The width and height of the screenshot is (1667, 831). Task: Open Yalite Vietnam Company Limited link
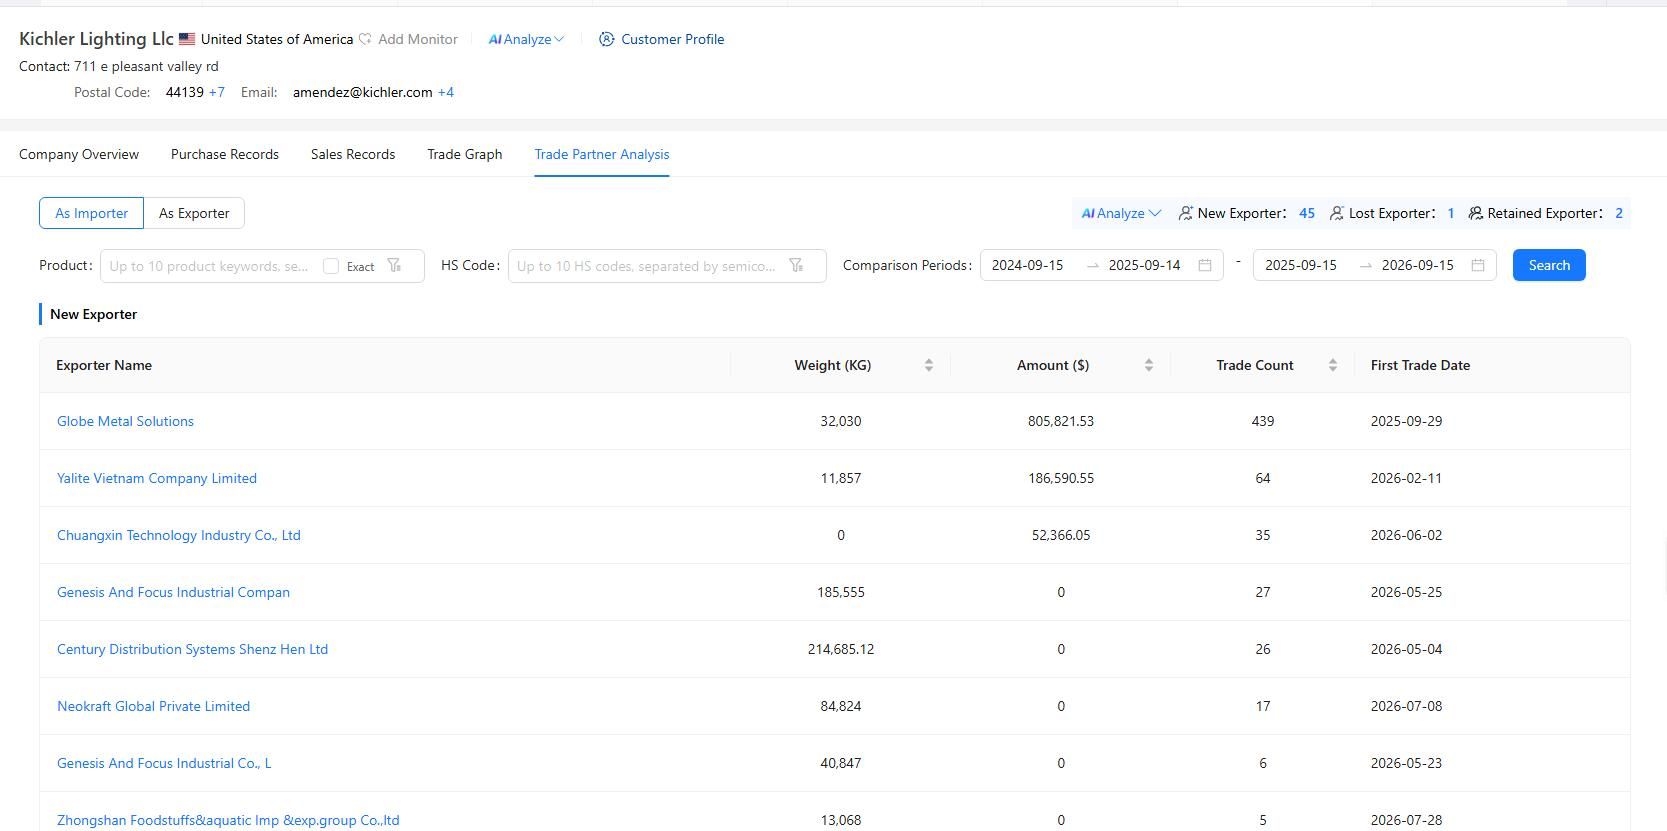[157, 478]
